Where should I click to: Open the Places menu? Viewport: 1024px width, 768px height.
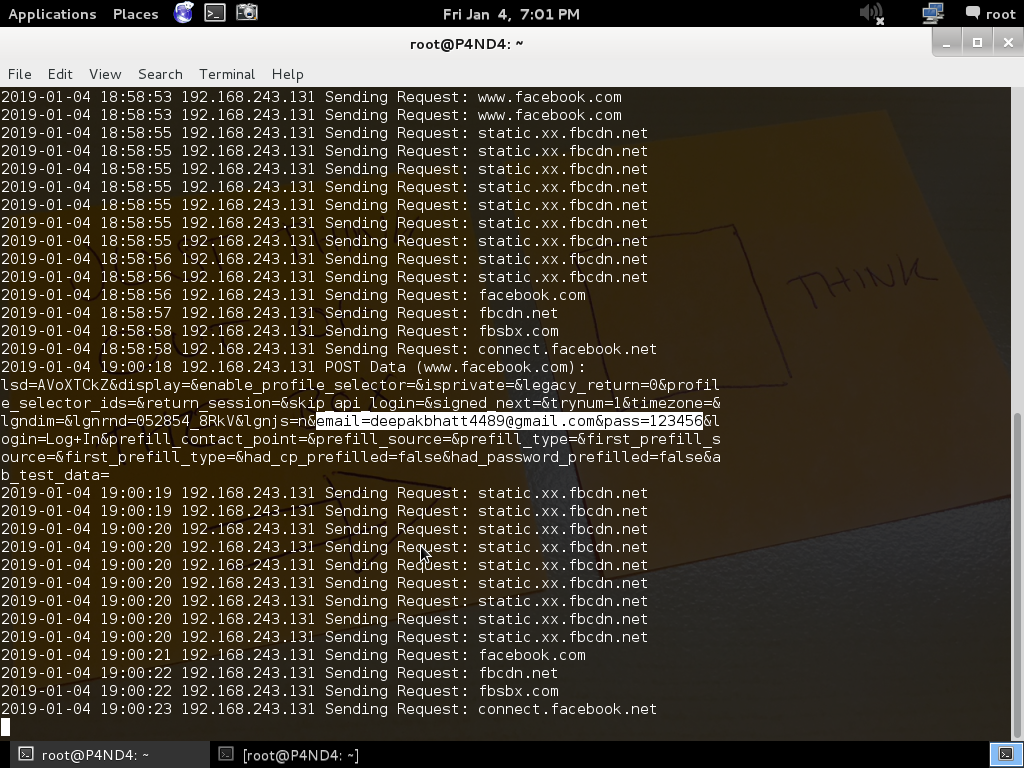pyautogui.click(x=135, y=14)
